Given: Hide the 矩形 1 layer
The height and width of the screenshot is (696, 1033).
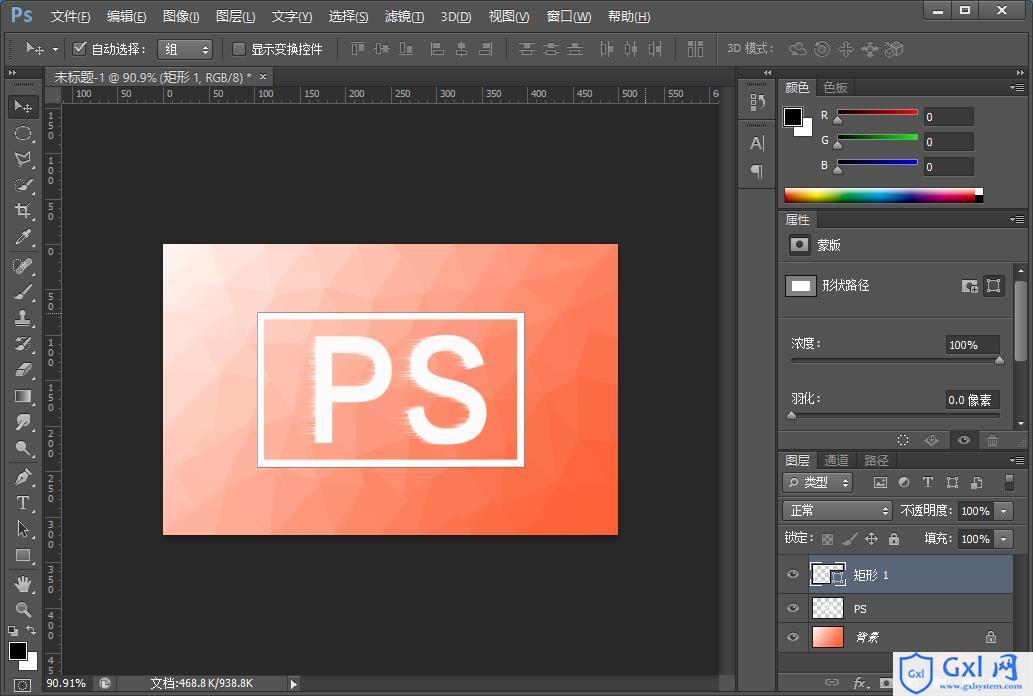Looking at the screenshot, I should [x=793, y=574].
